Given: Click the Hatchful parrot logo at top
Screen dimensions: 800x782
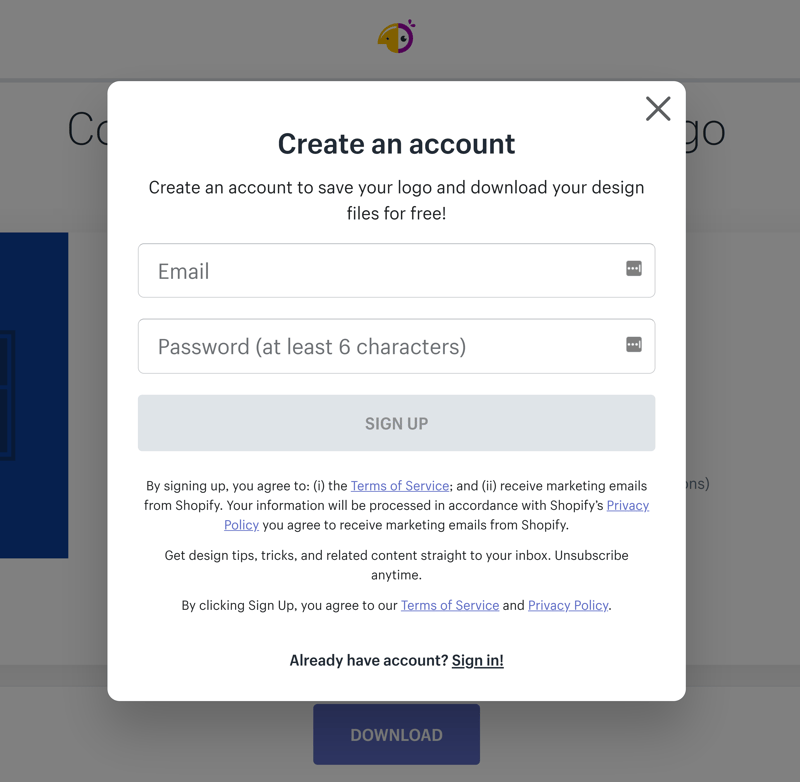Looking at the screenshot, I should [396, 37].
